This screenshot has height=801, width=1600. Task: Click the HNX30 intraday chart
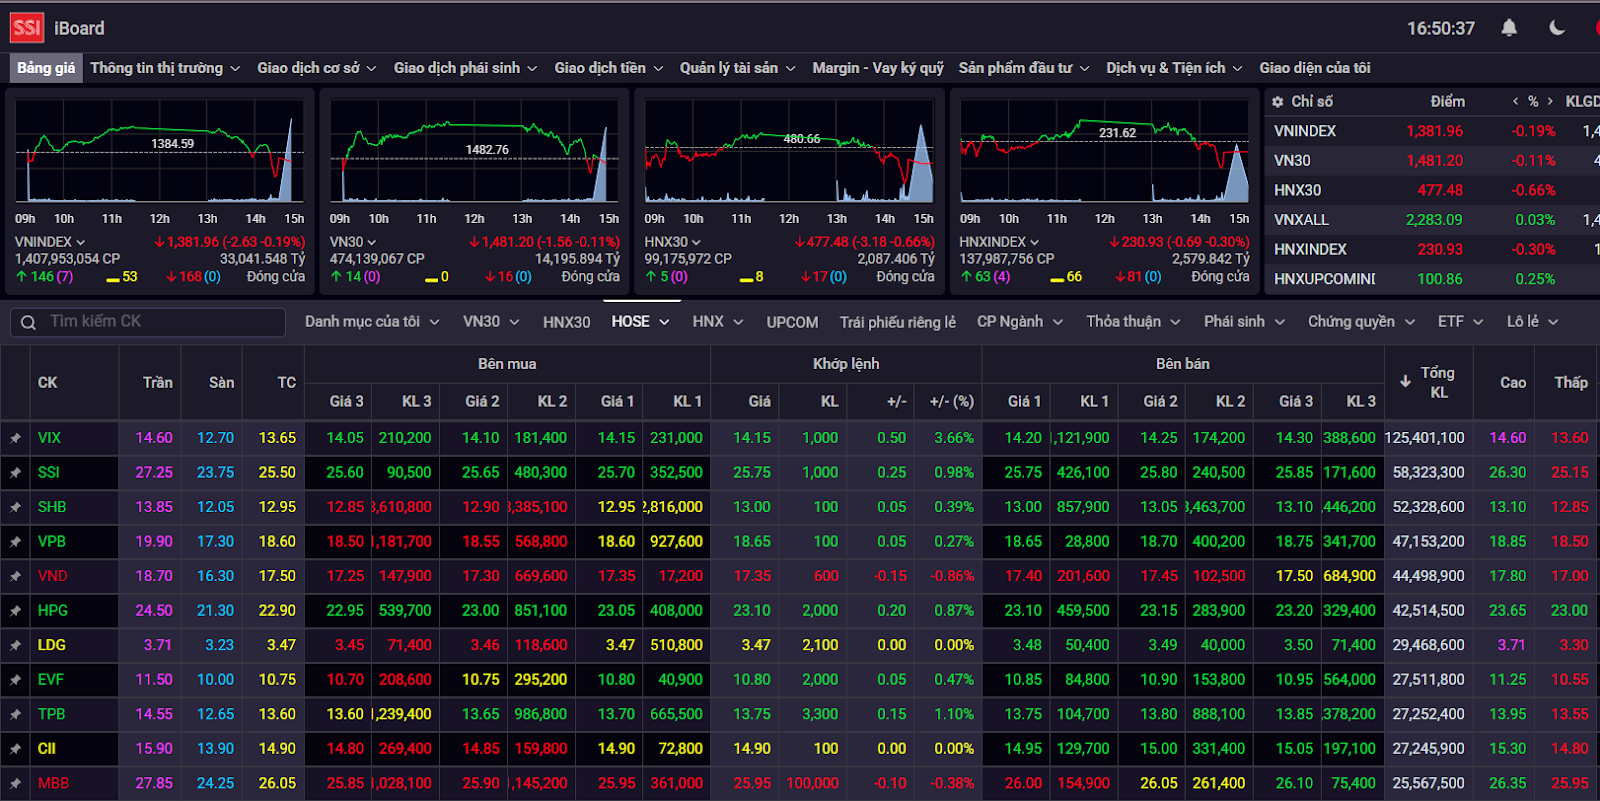point(789,153)
